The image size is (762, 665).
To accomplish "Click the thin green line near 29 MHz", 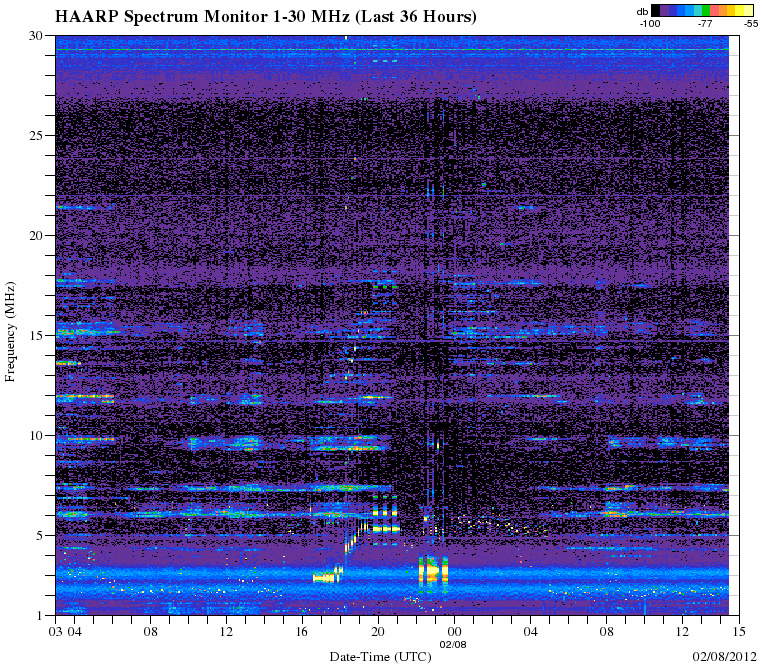I will (x=392, y=49).
